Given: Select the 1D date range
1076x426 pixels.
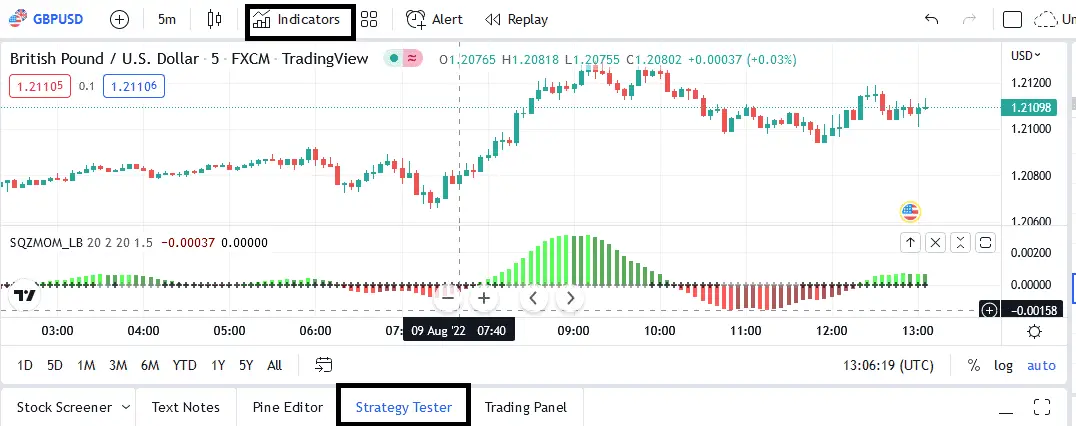Looking at the screenshot, I should coord(25,366).
